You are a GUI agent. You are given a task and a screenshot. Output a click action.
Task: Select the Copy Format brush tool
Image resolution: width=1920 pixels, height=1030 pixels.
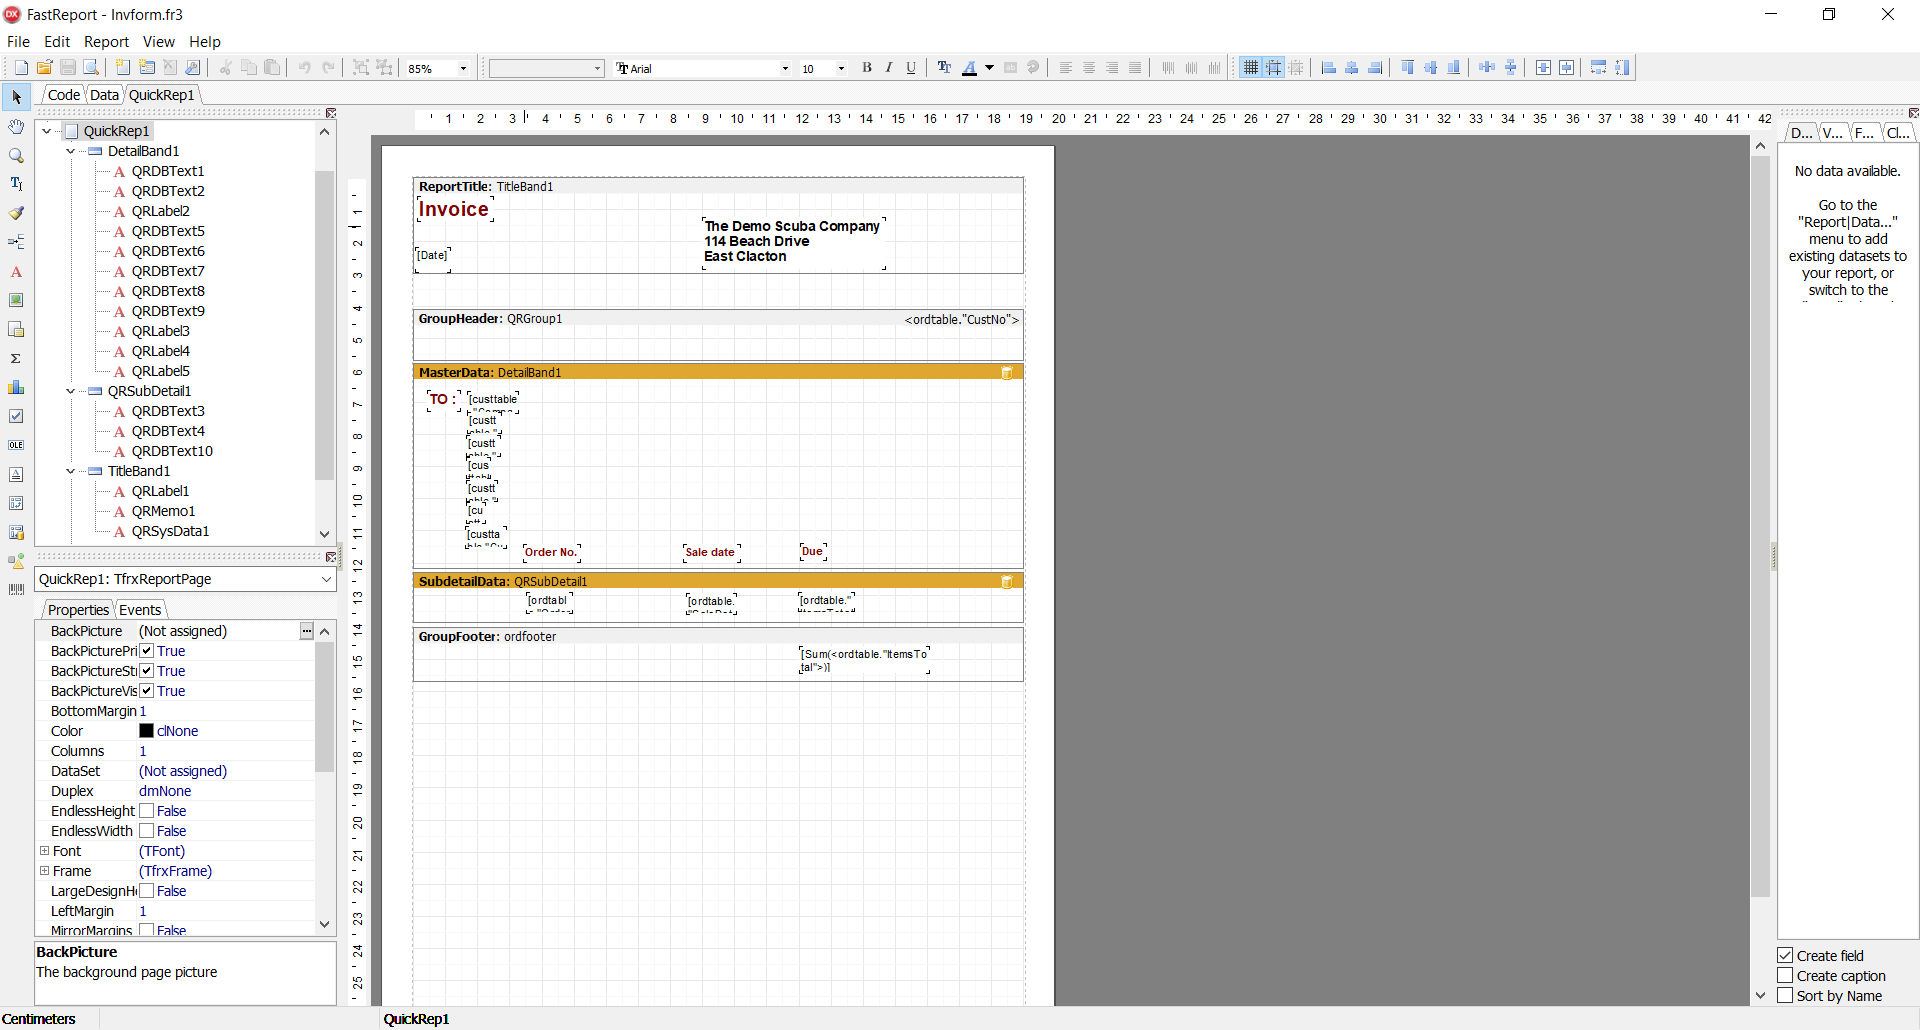[x=16, y=213]
